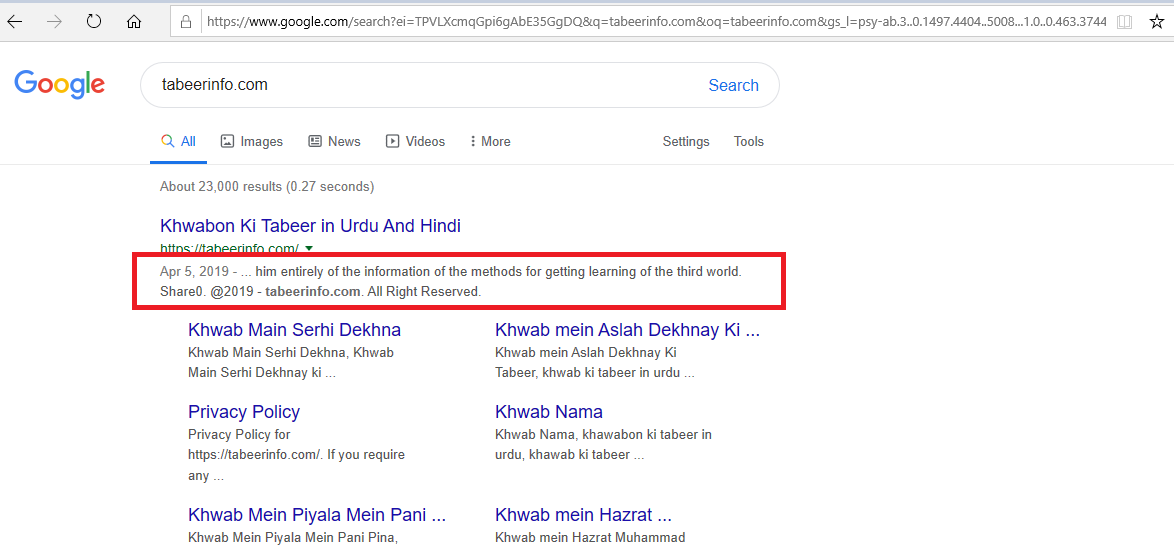Screen dimensions: 1174x549
Task: Click the padlock icon in address bar
Action: 187,22
